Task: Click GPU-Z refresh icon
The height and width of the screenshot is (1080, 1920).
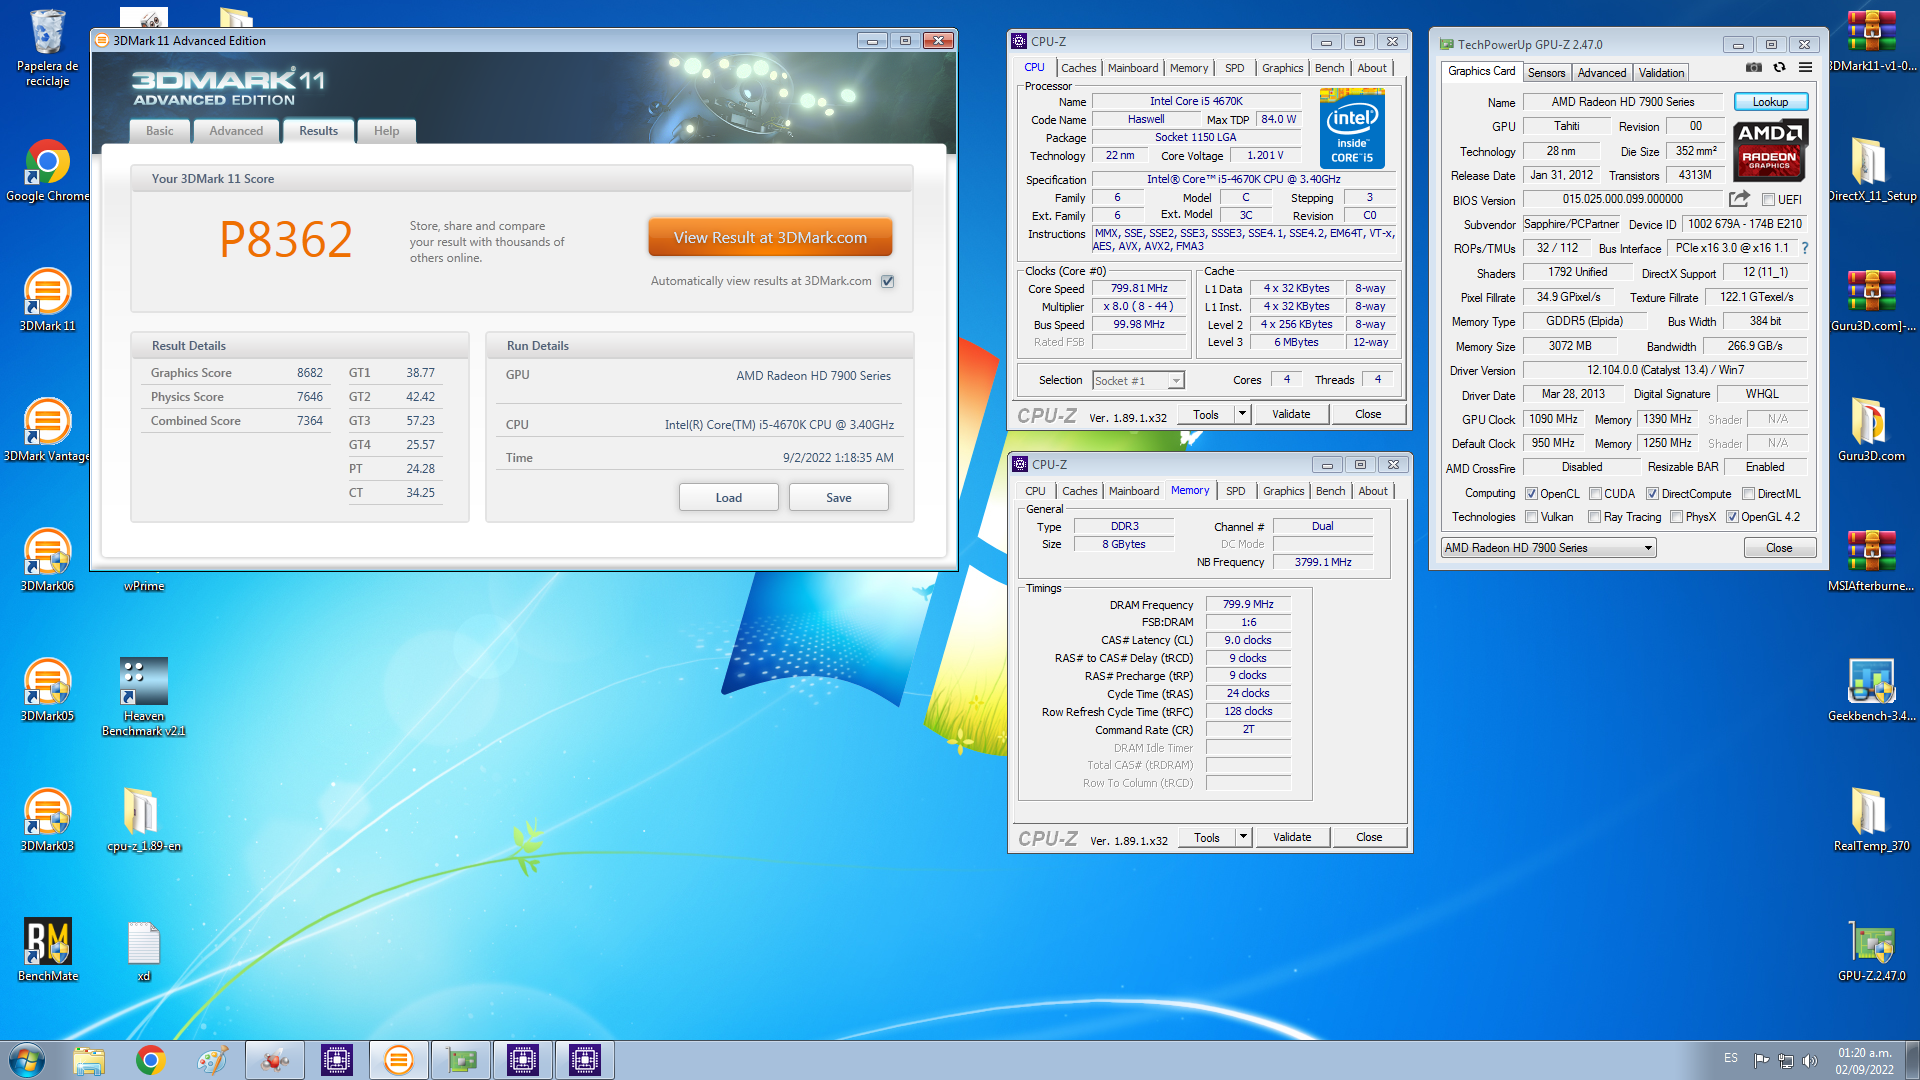Action: tap(1779, 67)
